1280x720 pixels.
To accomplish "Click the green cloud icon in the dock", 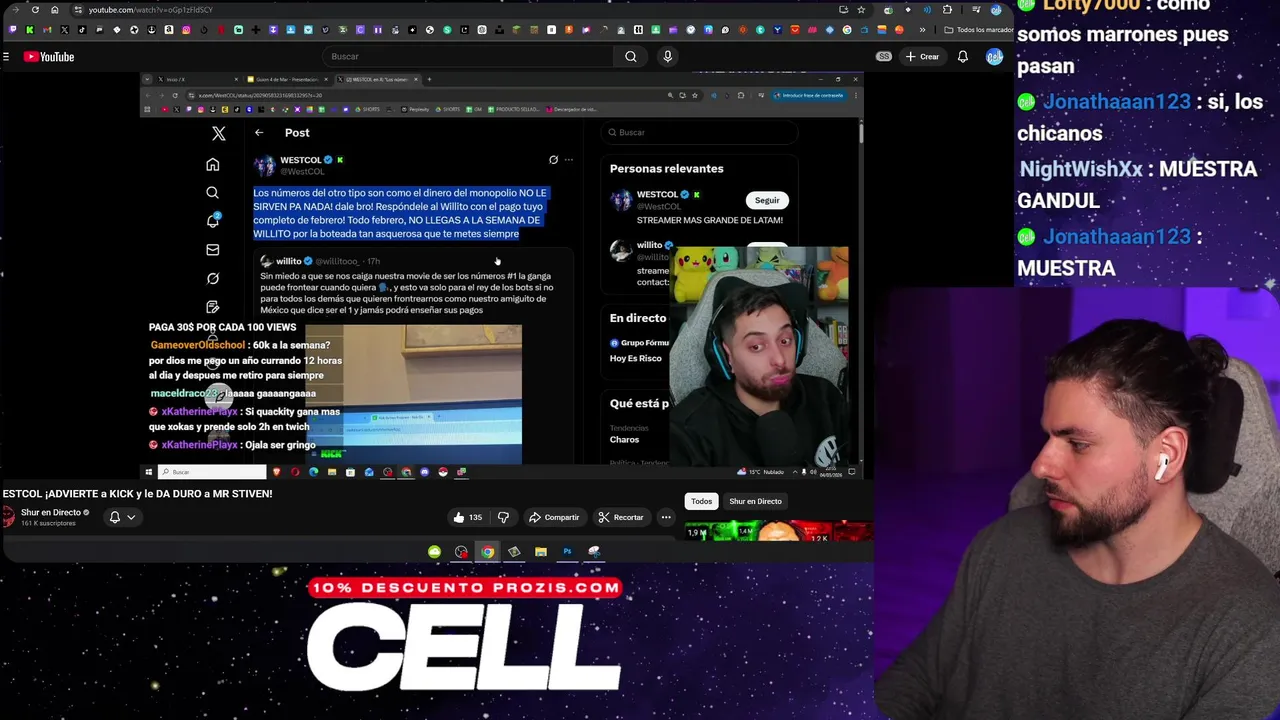I will coord(434,552).
